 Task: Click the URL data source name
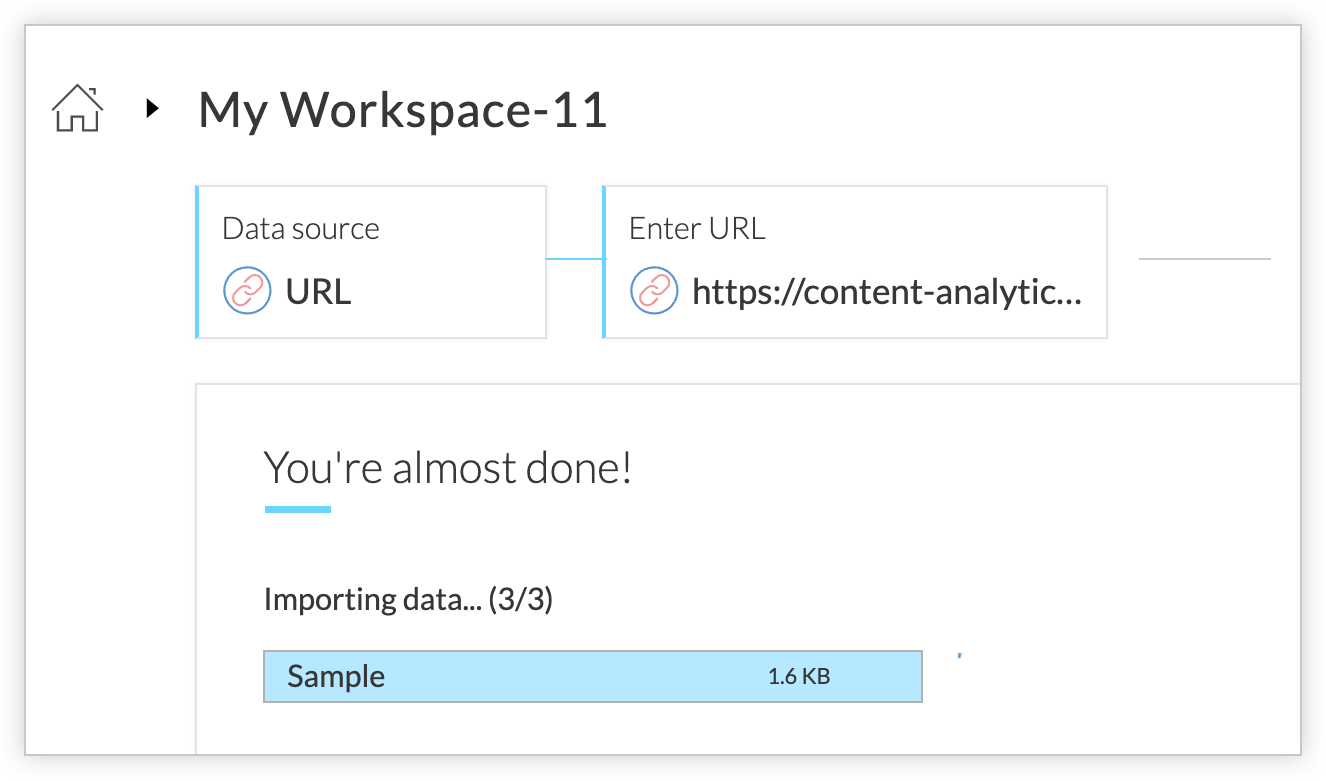pos(318,292)
